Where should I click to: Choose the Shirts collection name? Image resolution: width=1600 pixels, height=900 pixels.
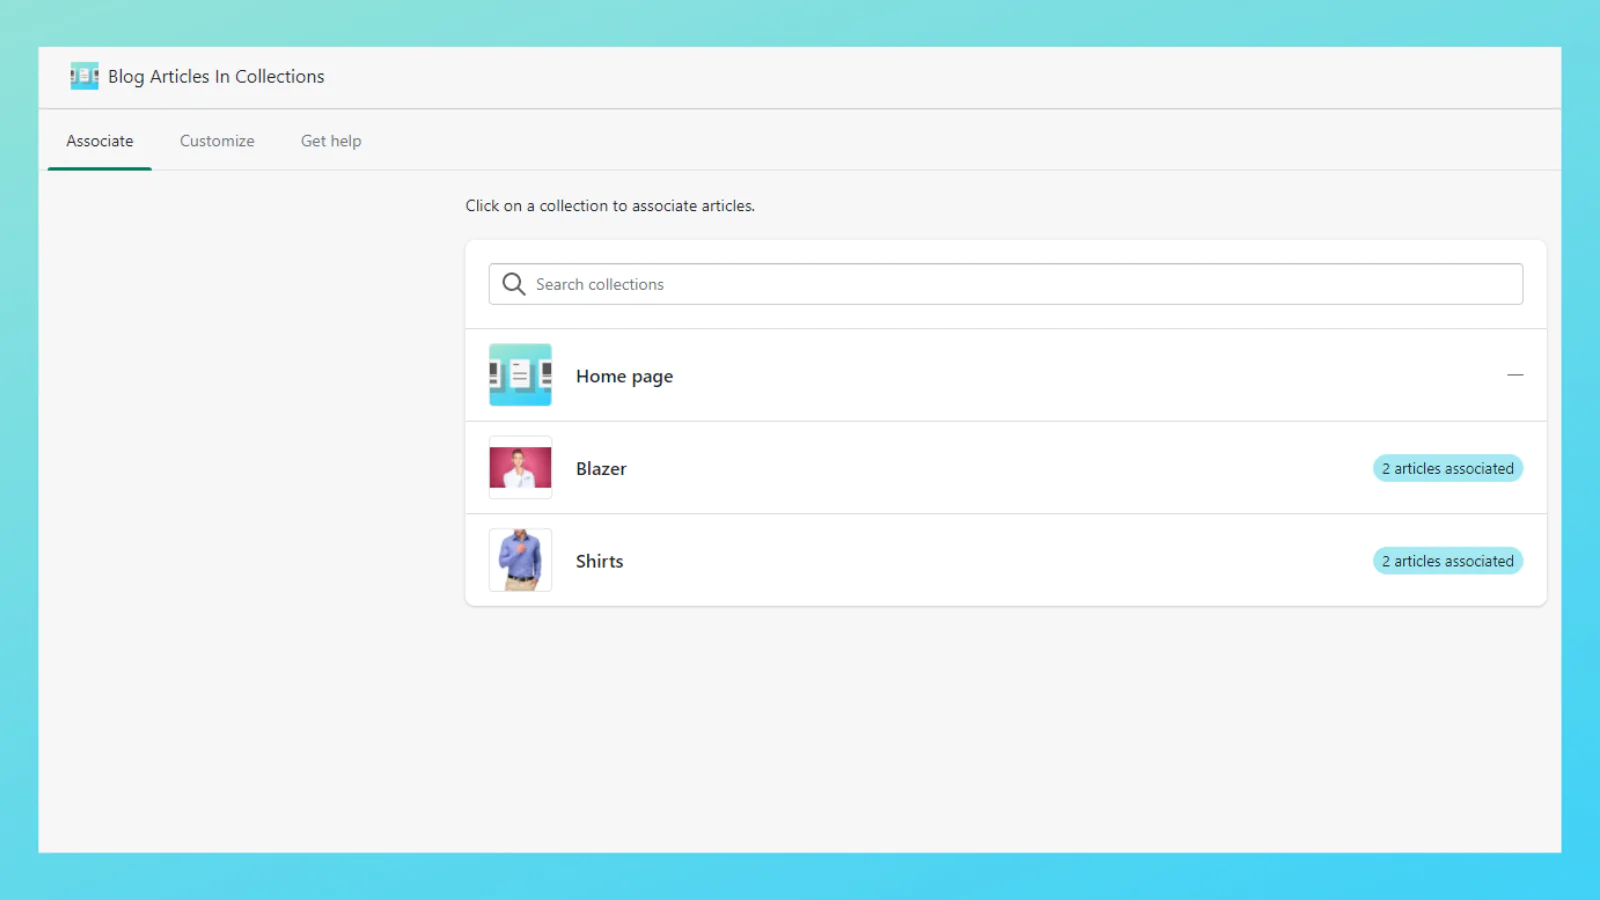pyautogui.click(x=599, y=561)
